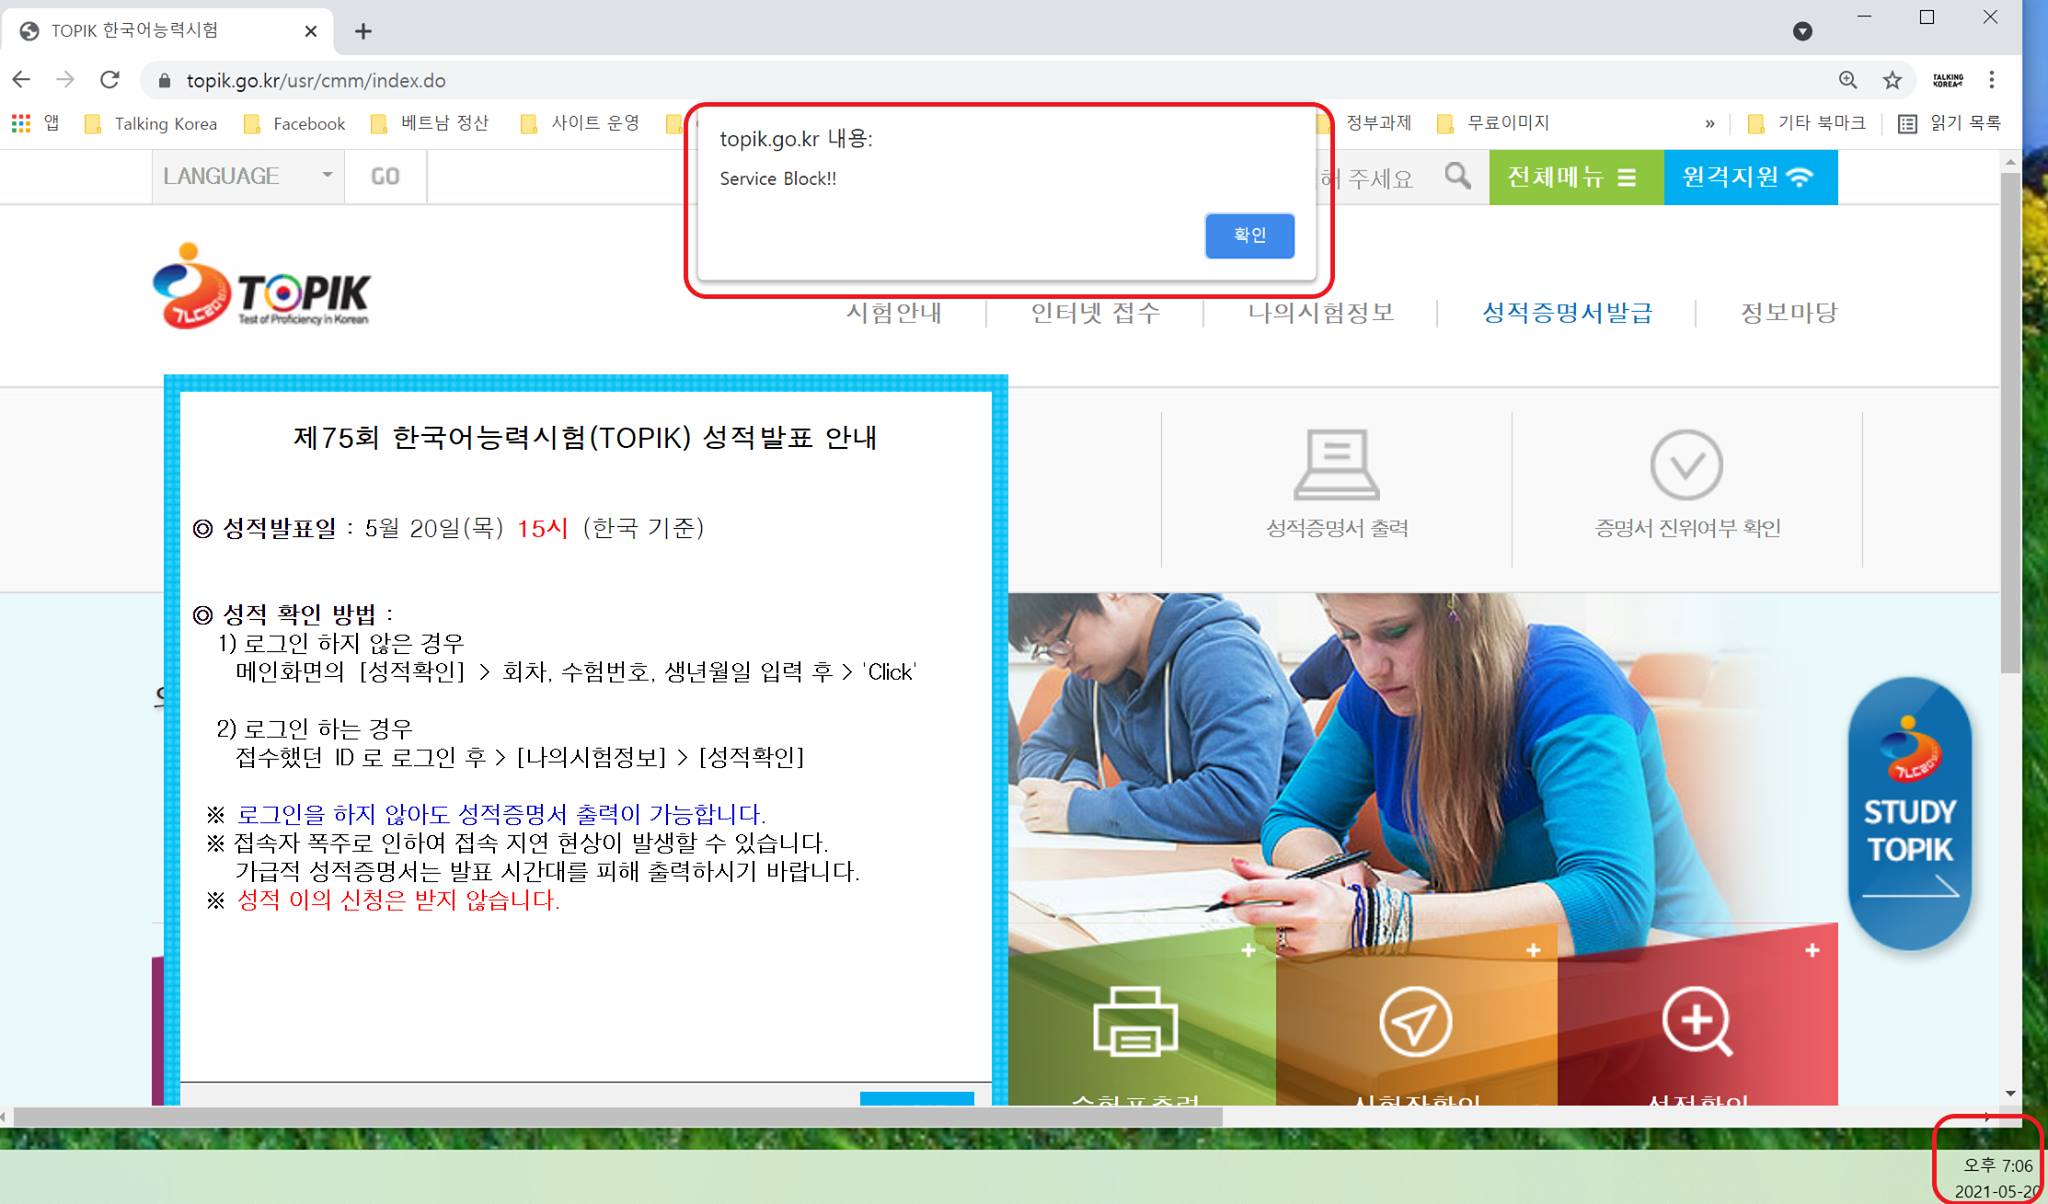Viewport: 2048px width, 1204px height.
Task: Click the browser forward arrow
Action: click(x=66, y=80)
